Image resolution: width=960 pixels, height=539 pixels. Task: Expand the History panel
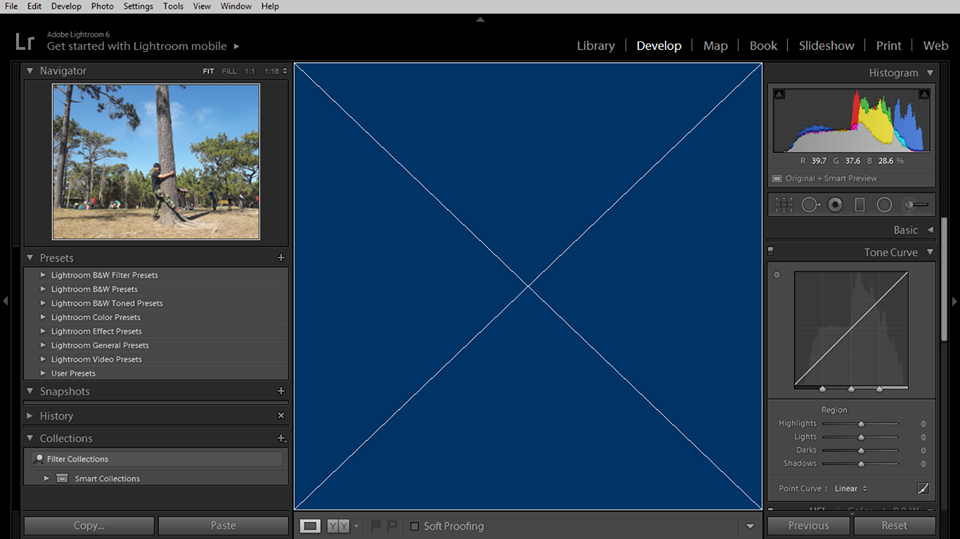29,415
